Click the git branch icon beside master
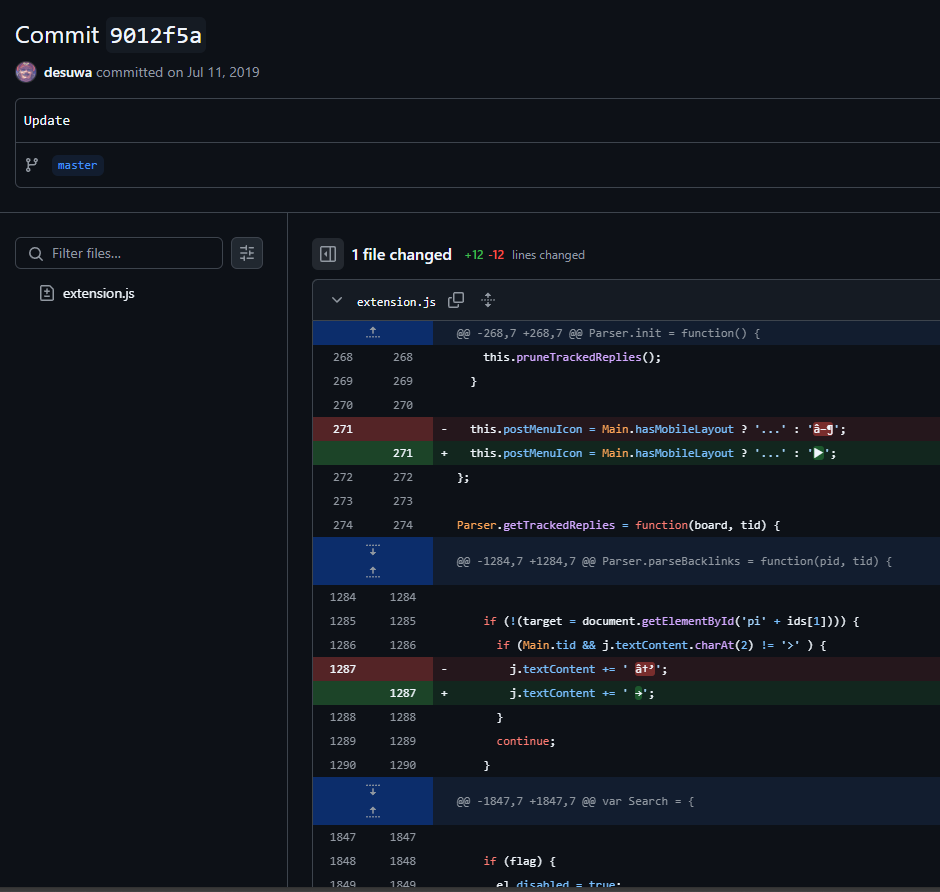Image resolution: width=940 pixels, height=892 pixels. point(32,165)
